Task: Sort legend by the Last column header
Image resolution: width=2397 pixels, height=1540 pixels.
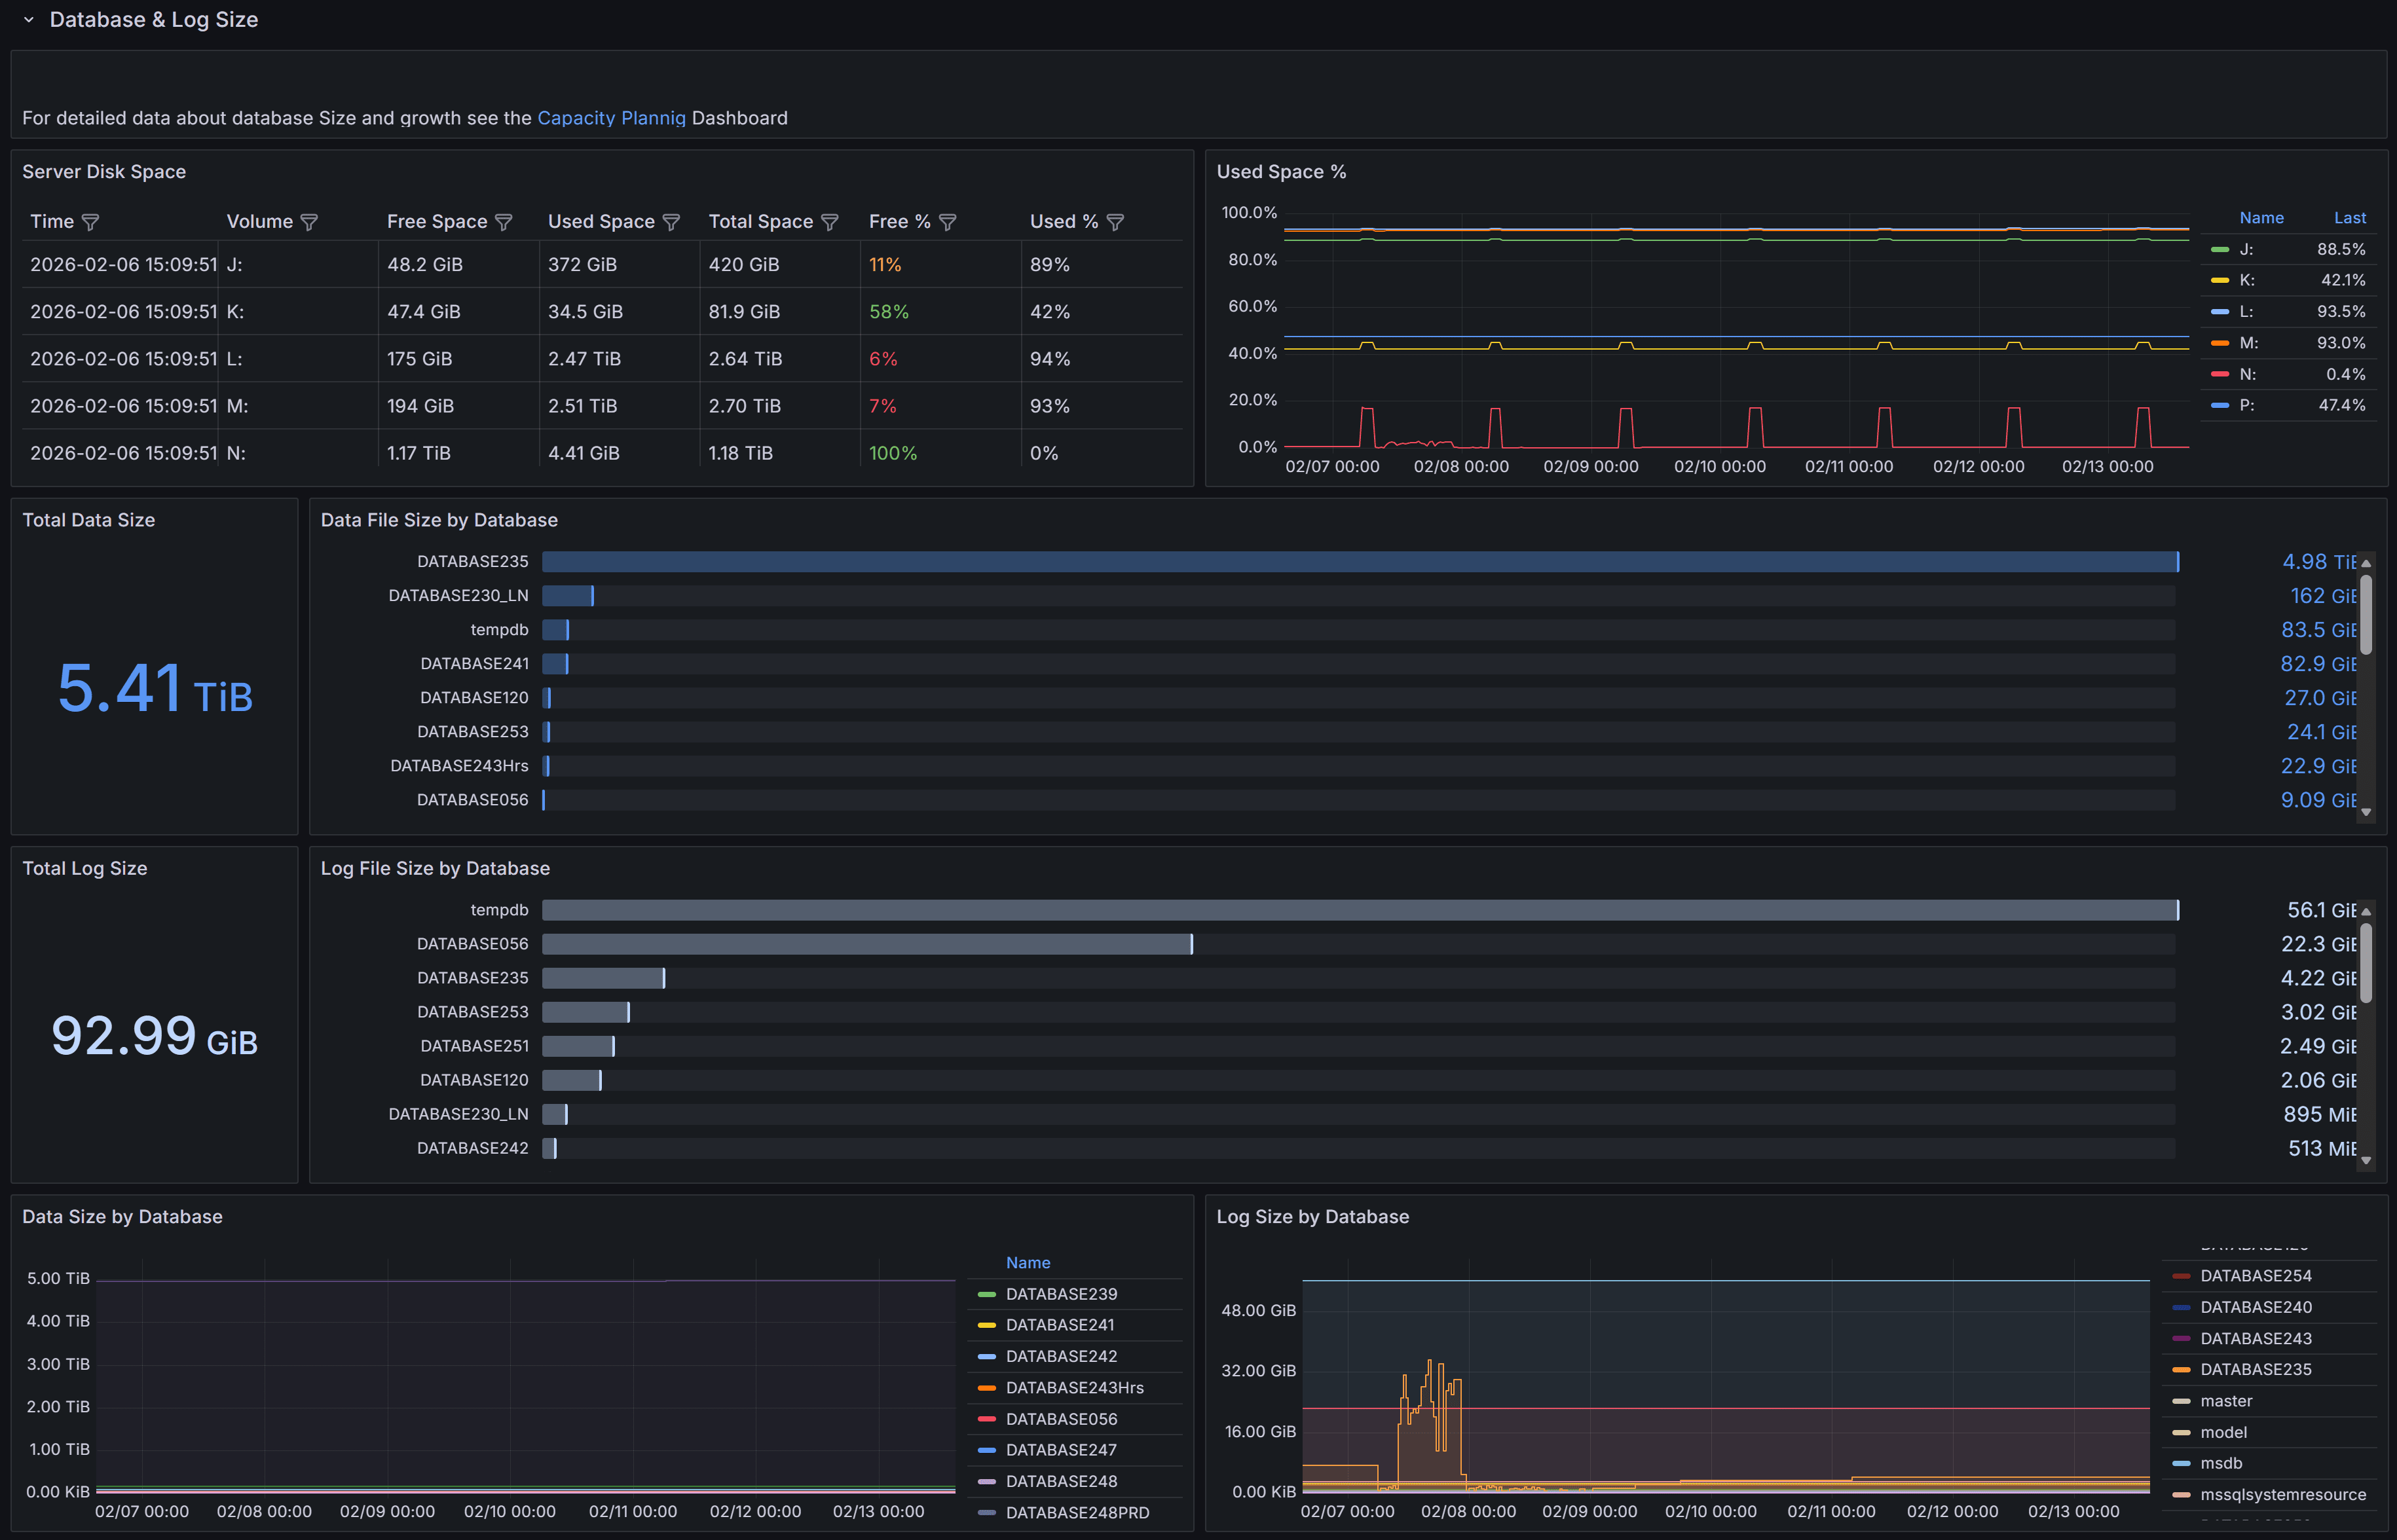Action: 2350,218
